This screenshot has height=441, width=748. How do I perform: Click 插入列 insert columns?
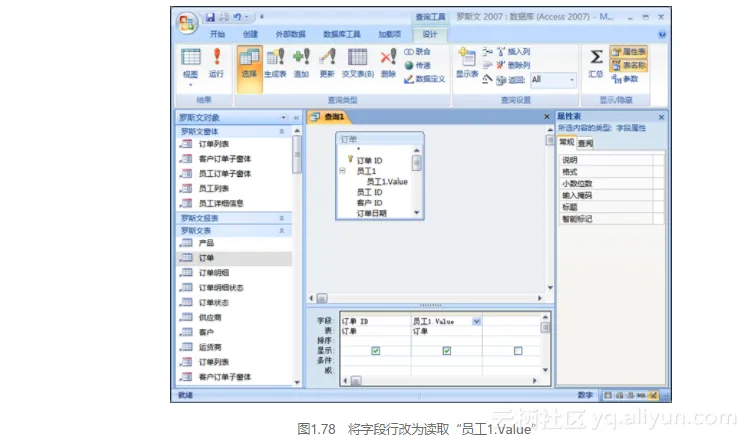pyautogui.click(x=513, y=52)
